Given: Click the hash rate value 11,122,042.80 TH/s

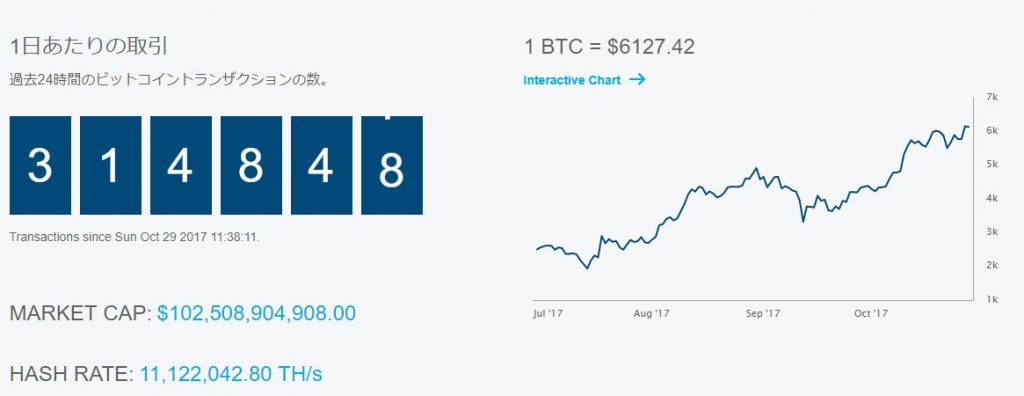Looking at the screenshot, I should pyautogui.click(x=231, y=374).
